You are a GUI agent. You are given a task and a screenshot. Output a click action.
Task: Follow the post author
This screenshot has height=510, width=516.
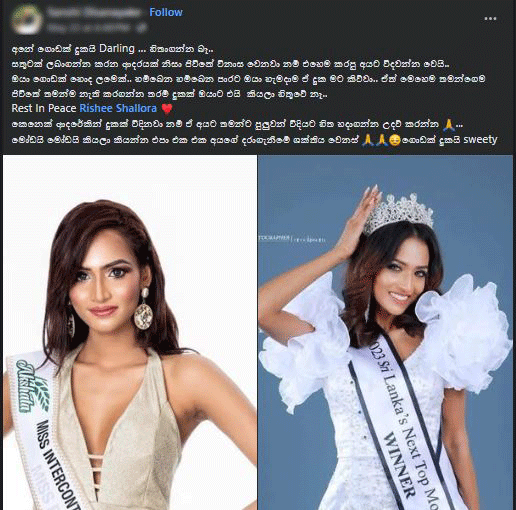pos(166,12)
